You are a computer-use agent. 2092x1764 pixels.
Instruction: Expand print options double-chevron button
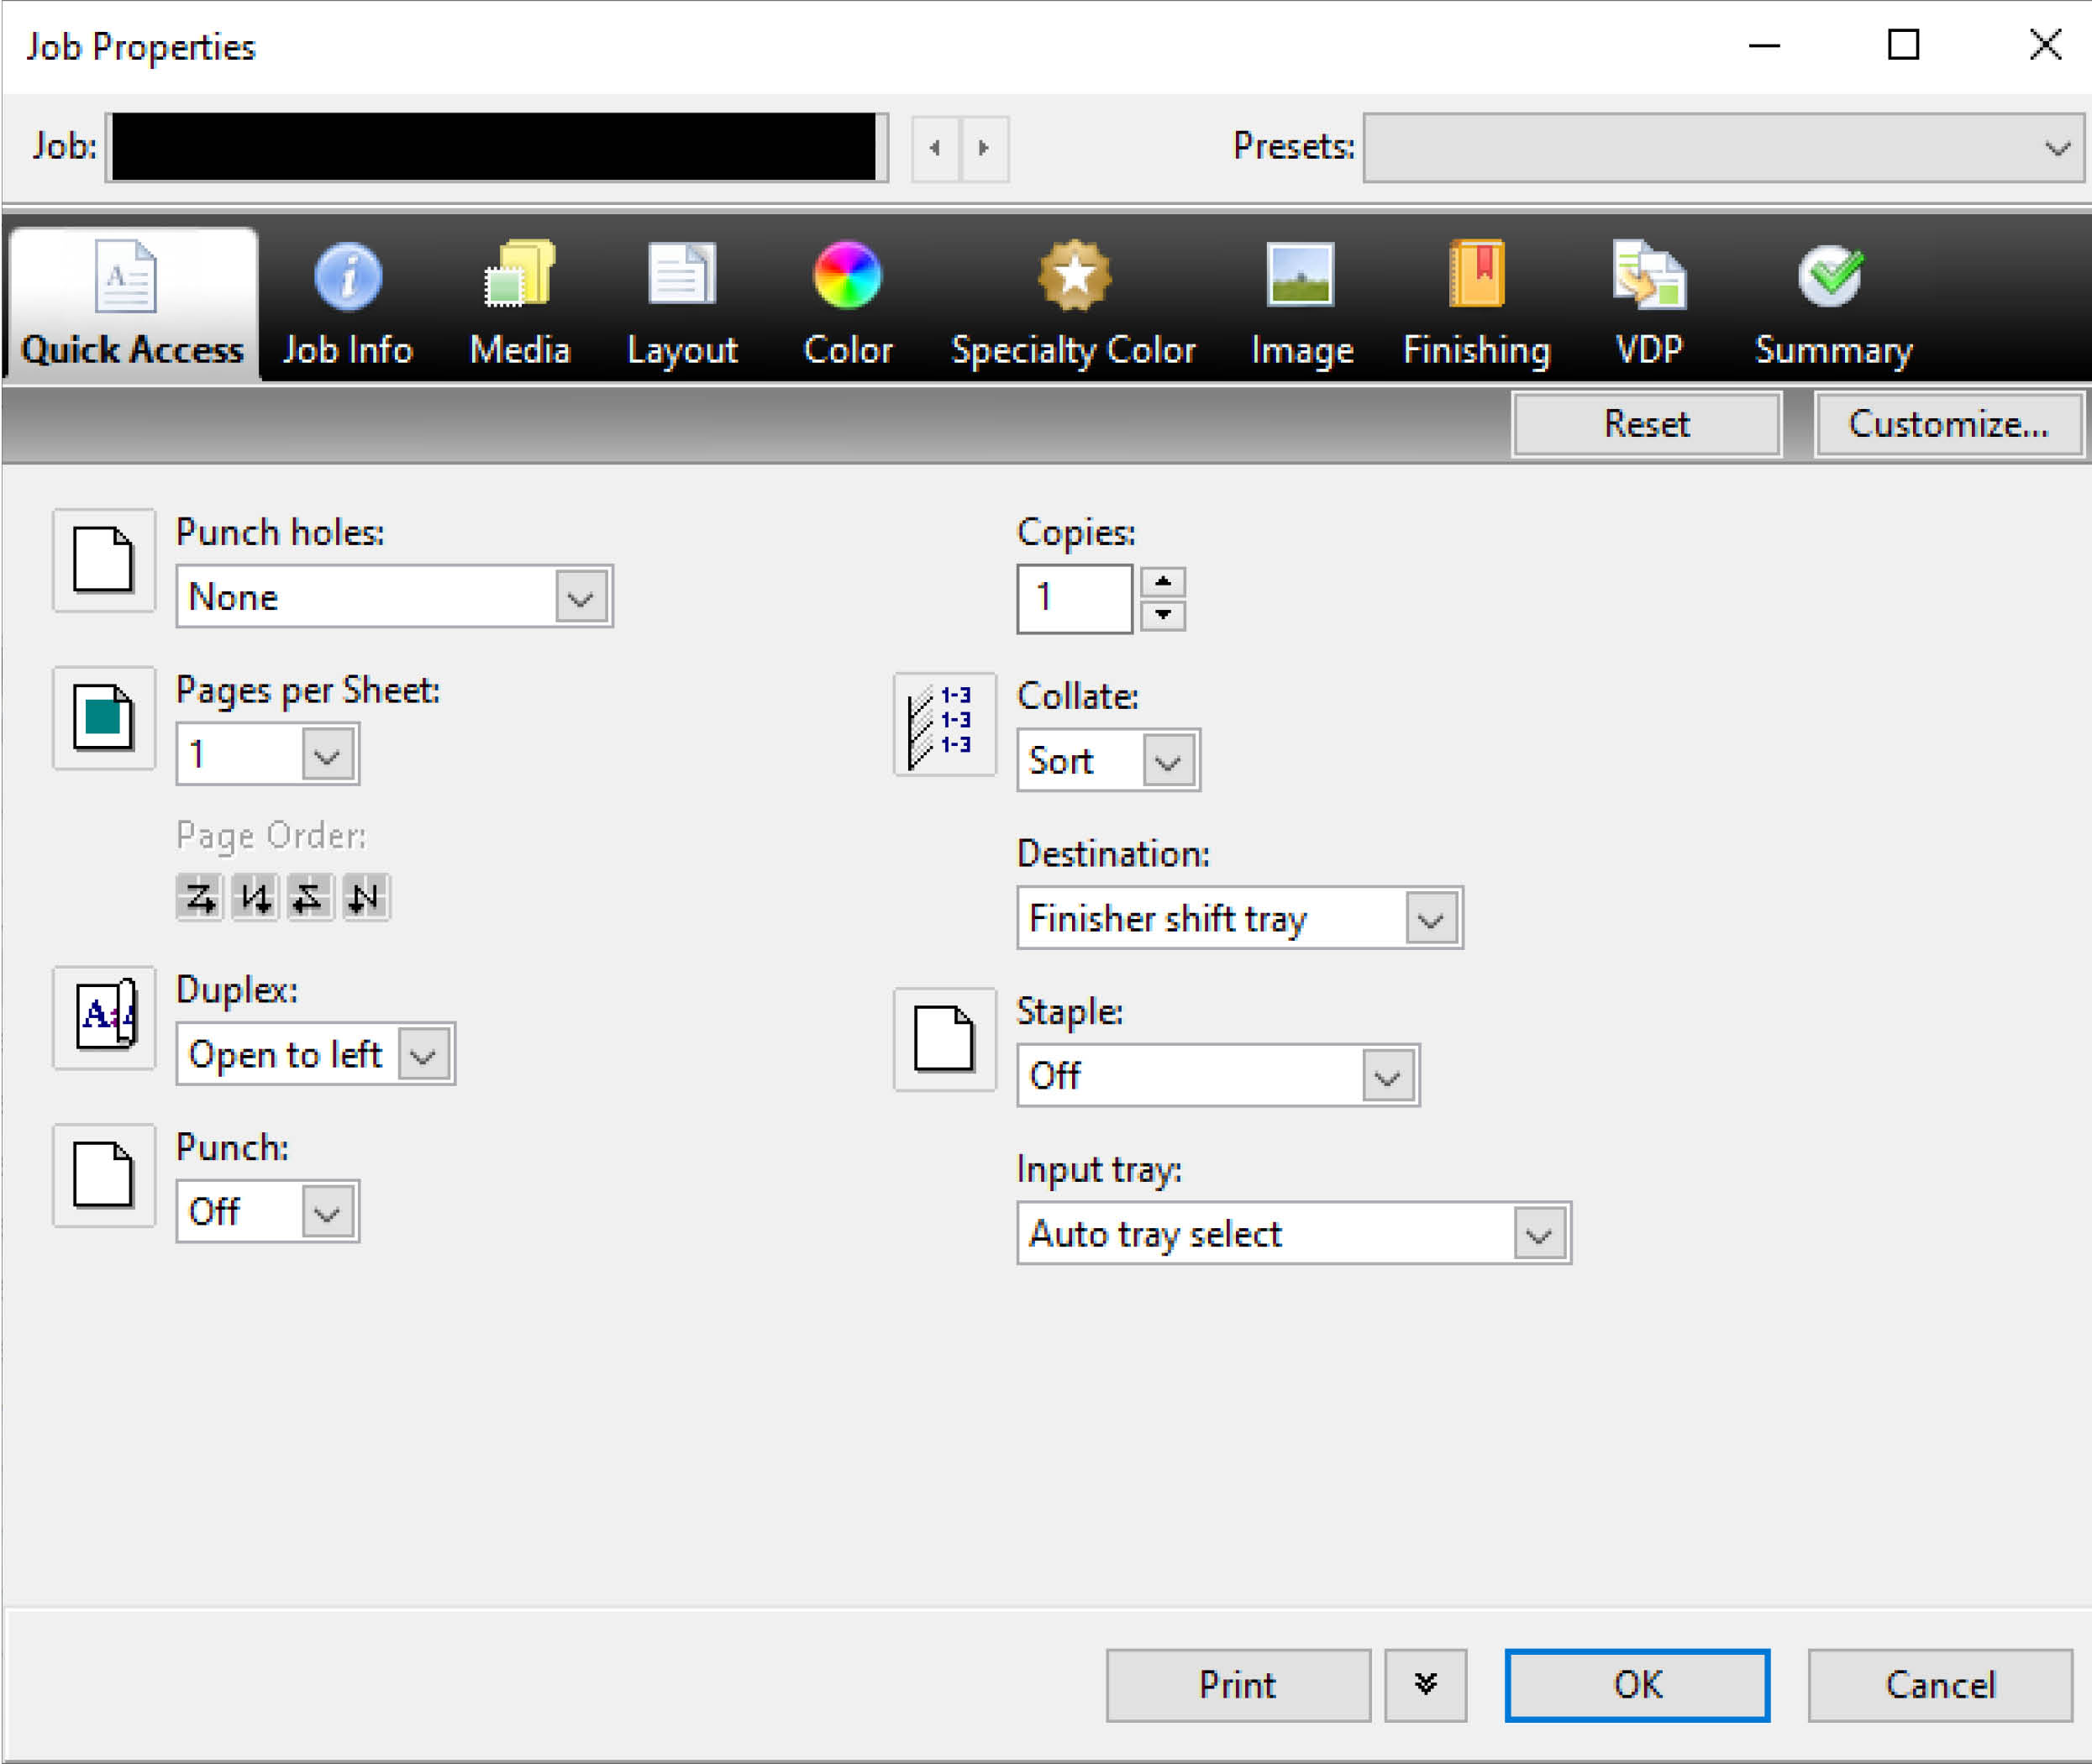point(1425,1685)
